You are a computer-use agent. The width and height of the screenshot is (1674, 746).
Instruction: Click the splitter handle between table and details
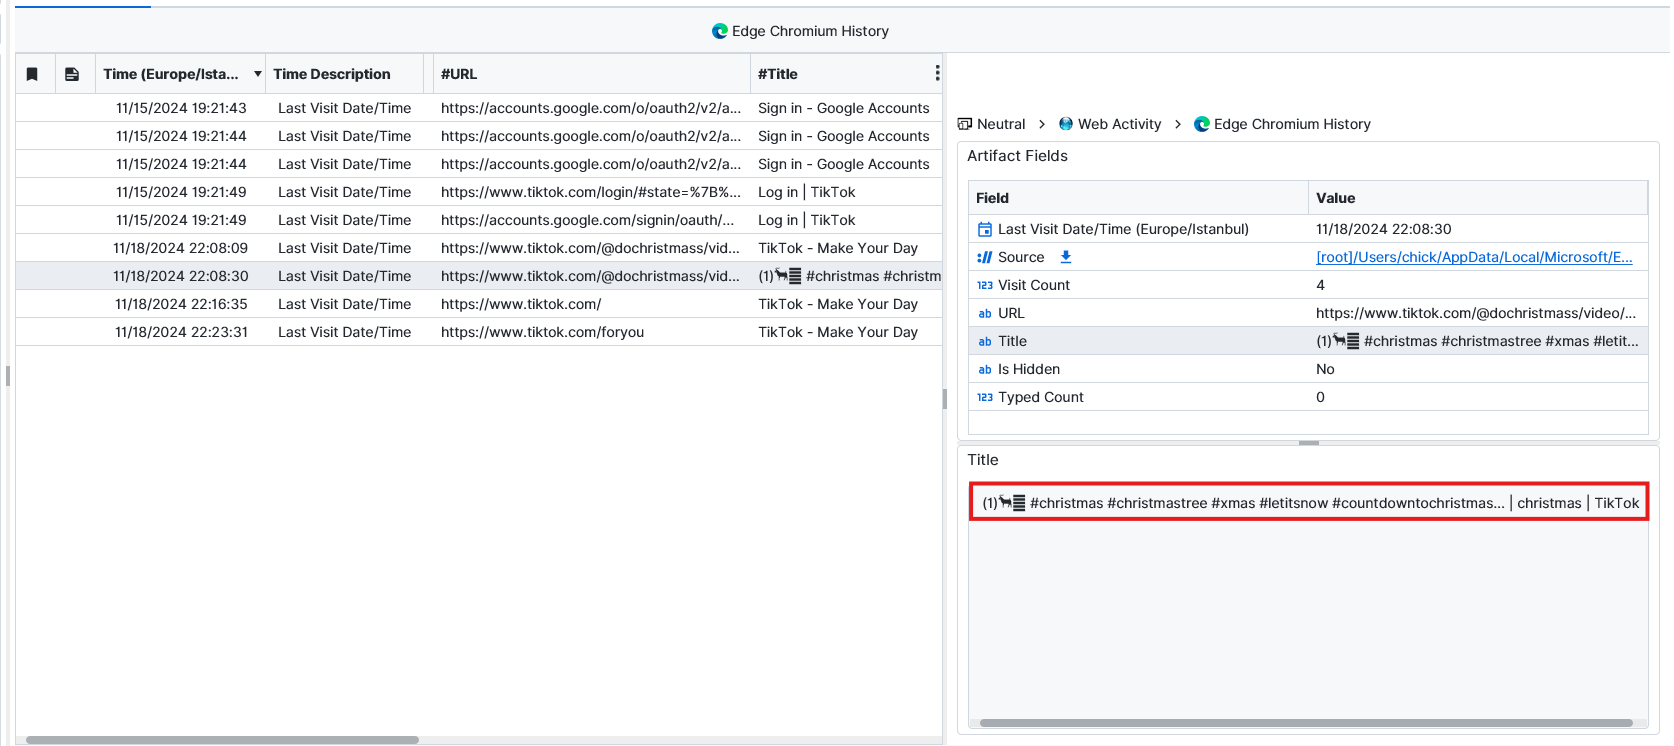tap(945, 399)
